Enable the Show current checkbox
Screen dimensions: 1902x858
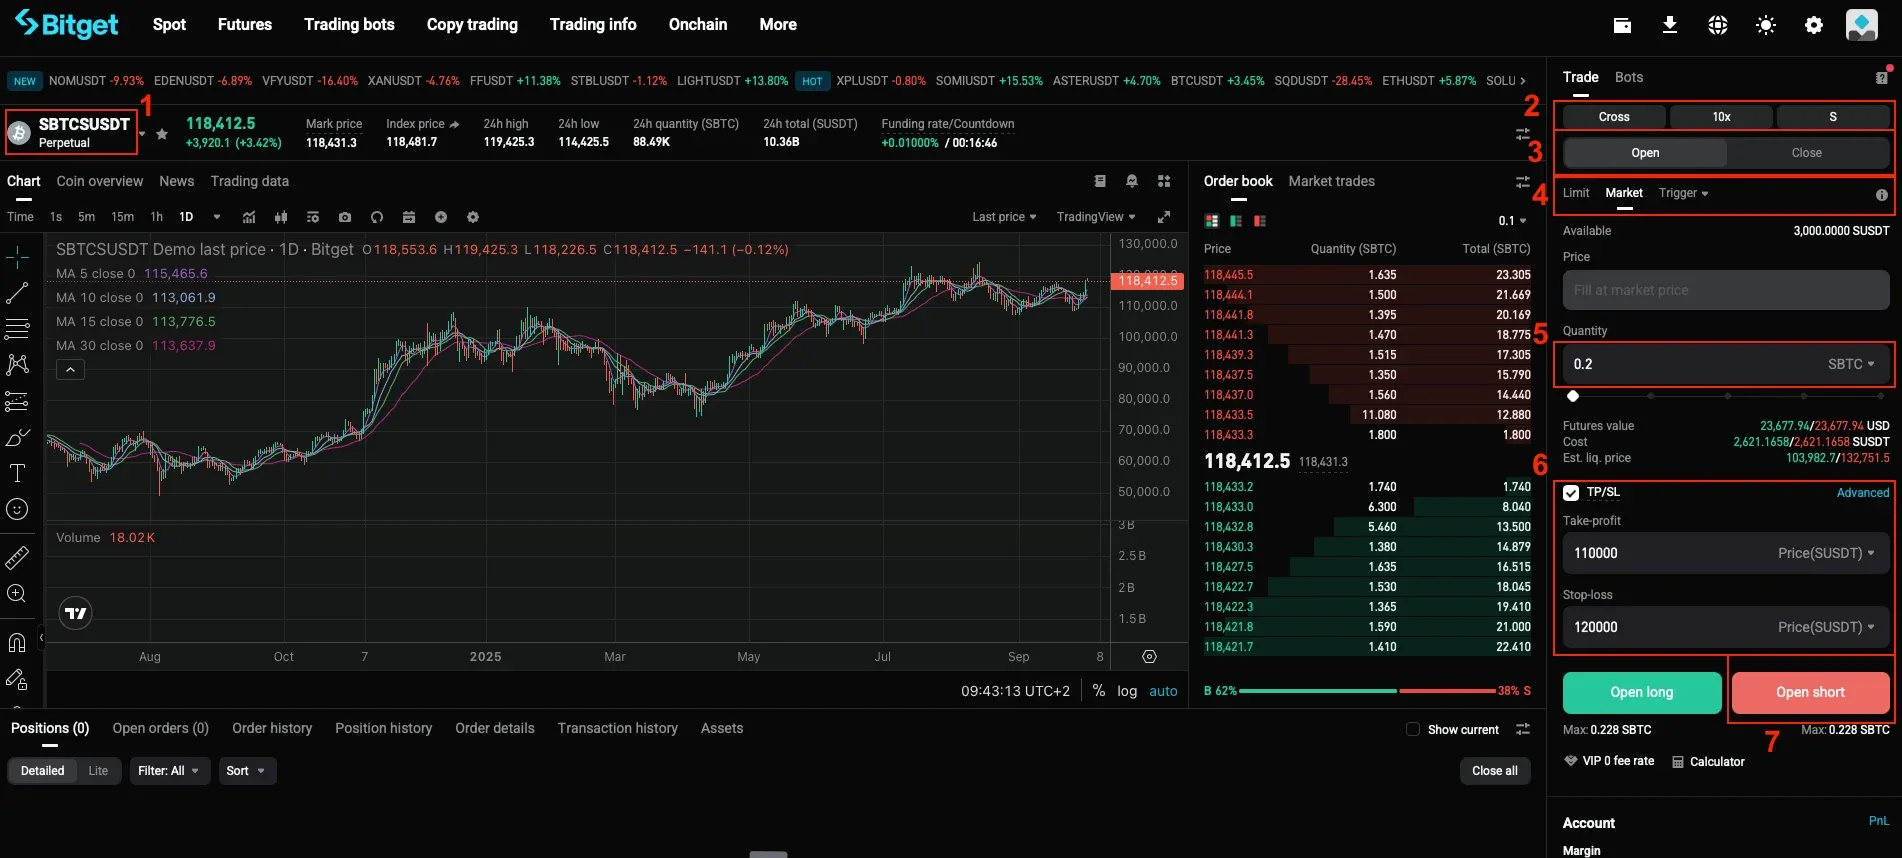(1413, 729)
